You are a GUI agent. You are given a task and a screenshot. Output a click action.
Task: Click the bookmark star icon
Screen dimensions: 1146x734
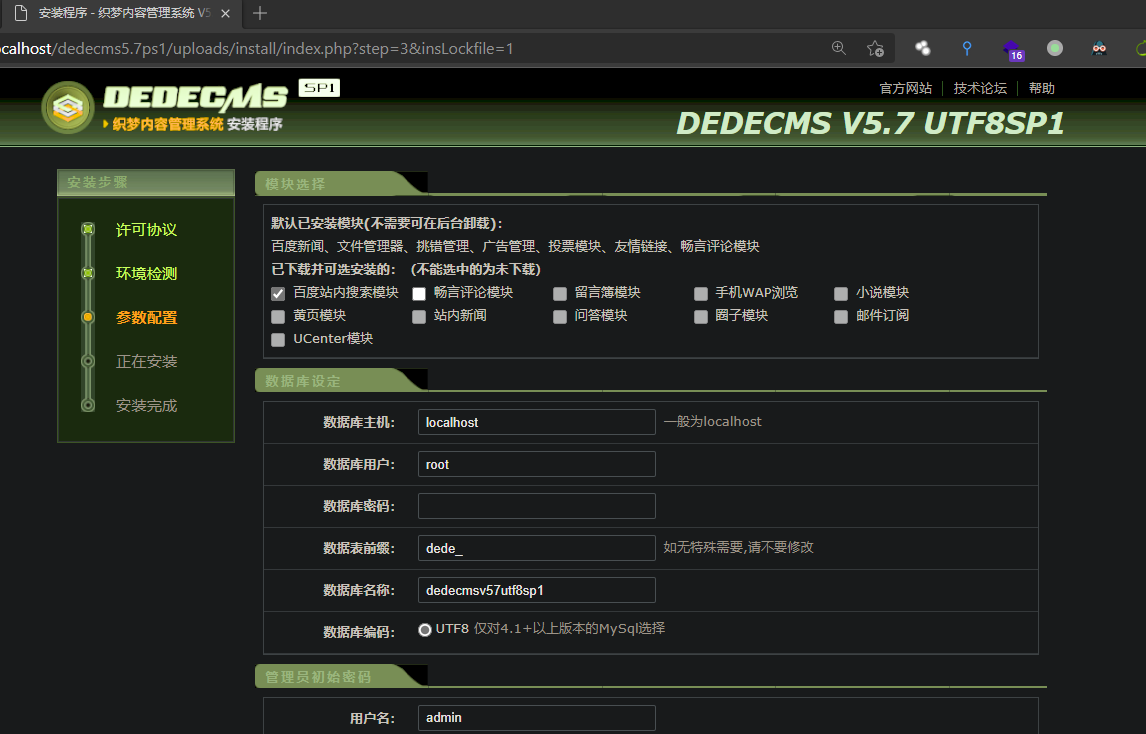(875, 47)
